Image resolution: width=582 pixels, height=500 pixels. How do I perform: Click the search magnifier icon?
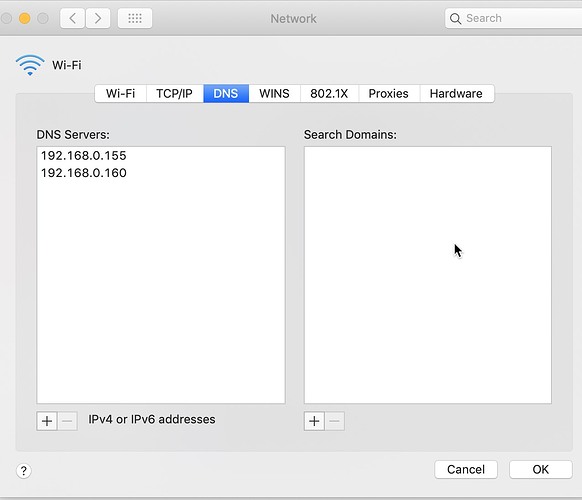click(455, 18)
